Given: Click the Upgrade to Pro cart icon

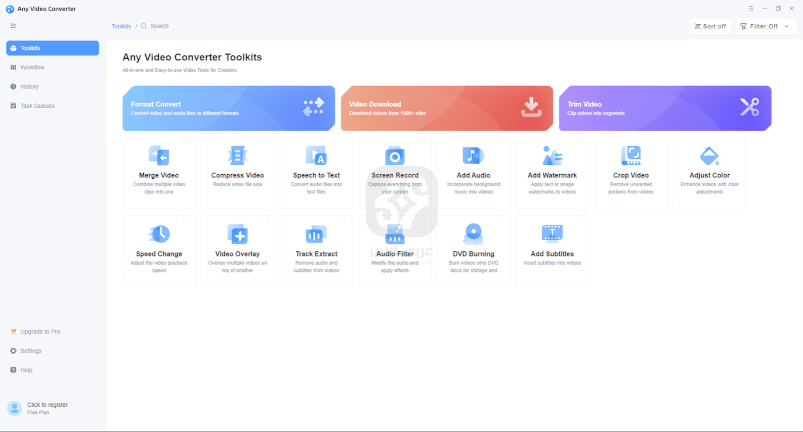Looking at the screenshot, I should point(13,331).
